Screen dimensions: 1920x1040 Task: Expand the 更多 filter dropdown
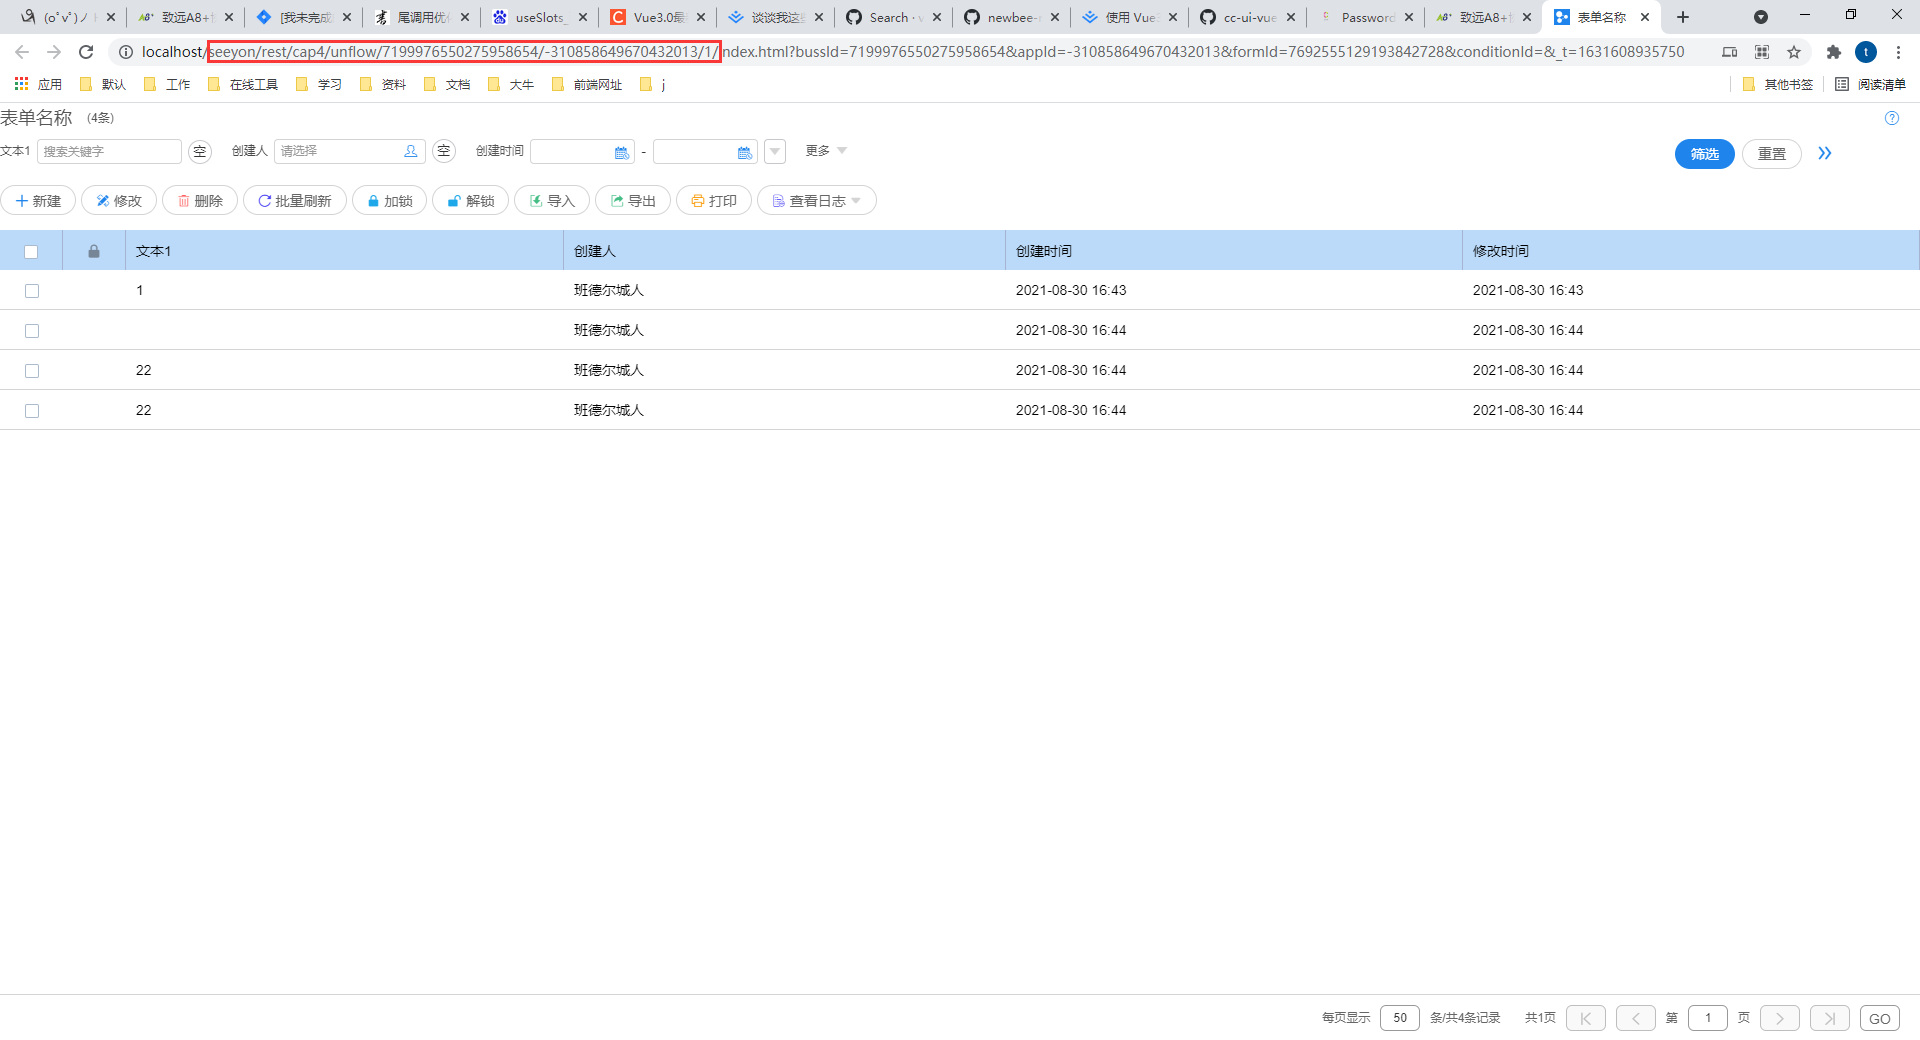826,151
